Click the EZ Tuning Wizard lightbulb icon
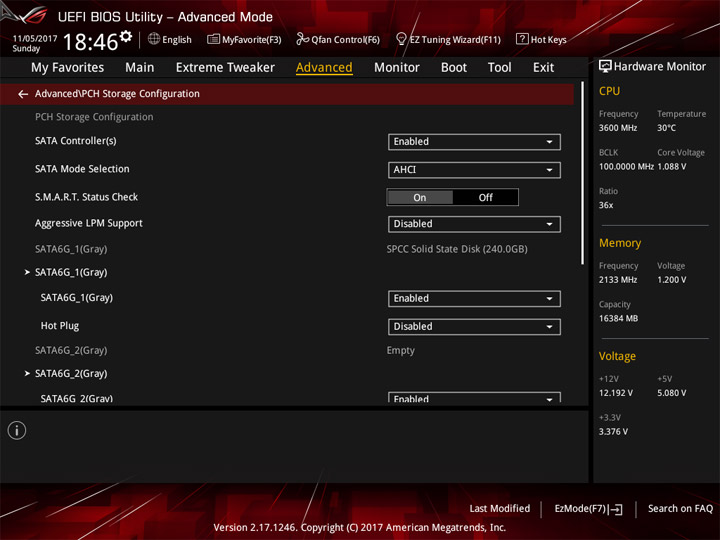The height and width of the screenshot is (540, 720). coord(401,39)
